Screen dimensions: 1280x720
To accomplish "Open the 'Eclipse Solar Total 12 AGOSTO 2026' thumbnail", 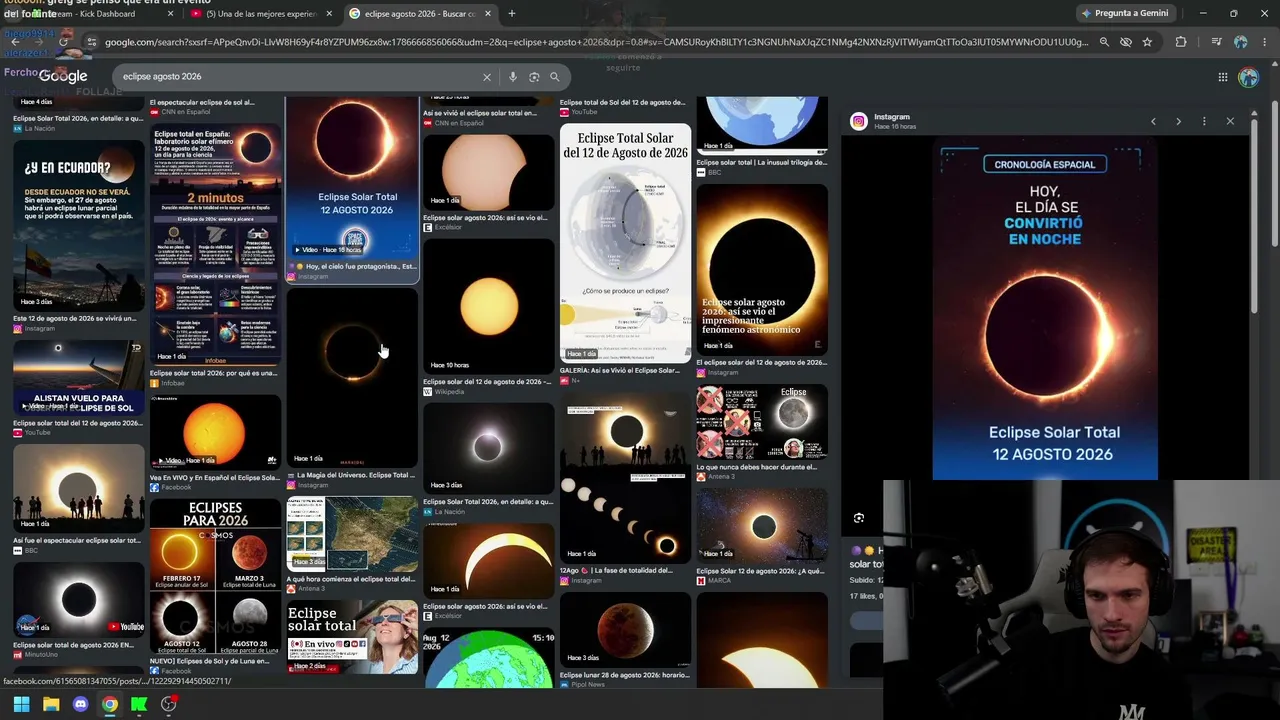I will click(x=352, y=177).
